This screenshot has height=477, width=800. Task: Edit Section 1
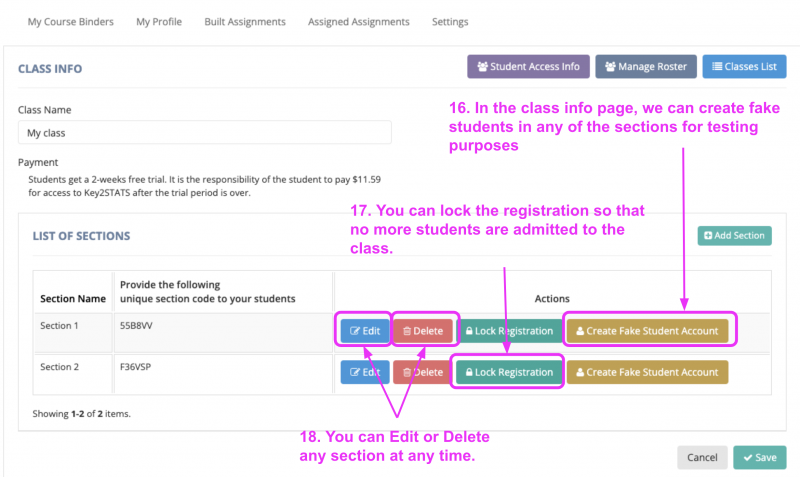click(x=365, y=331)
